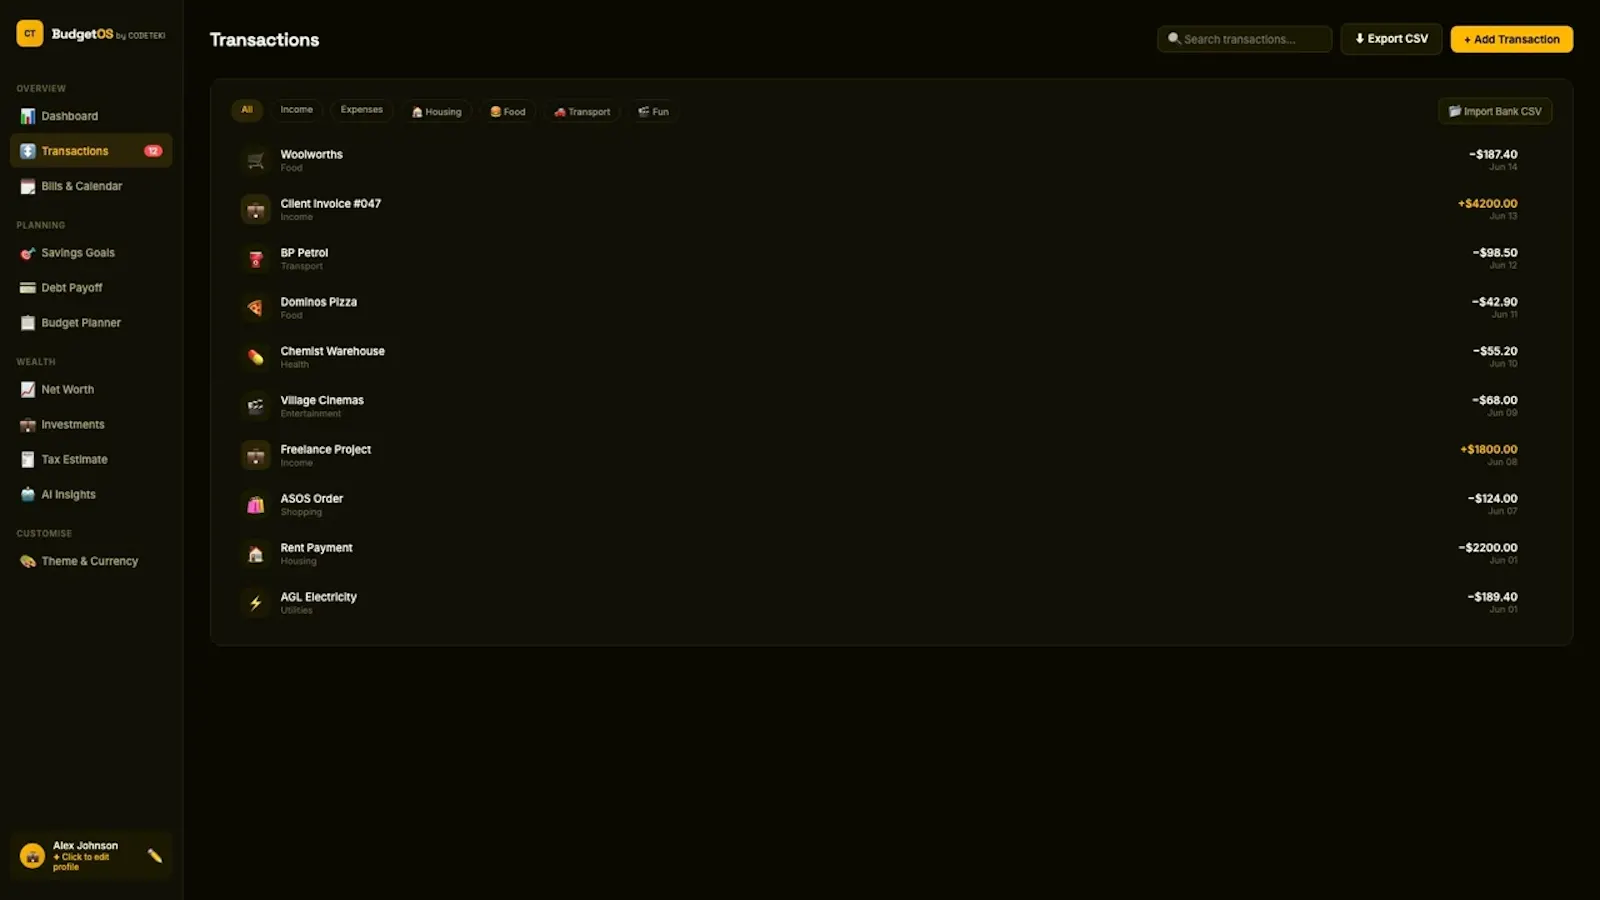Click the BP Petrol fuel pump icon

(x=256, y=259)
